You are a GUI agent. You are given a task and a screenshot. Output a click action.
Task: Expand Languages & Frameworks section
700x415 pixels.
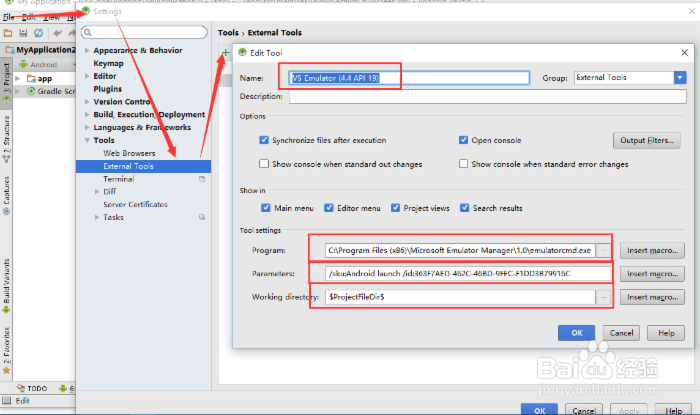[87, 128]
